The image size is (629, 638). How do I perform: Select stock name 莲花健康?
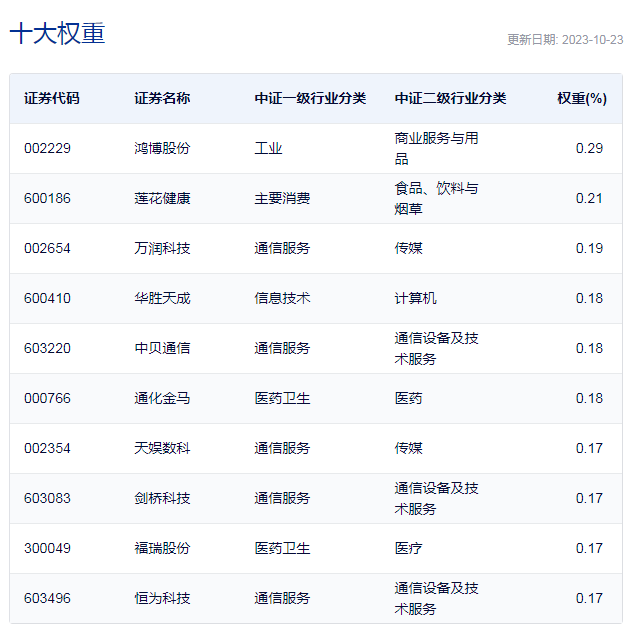tap(162, 198)
